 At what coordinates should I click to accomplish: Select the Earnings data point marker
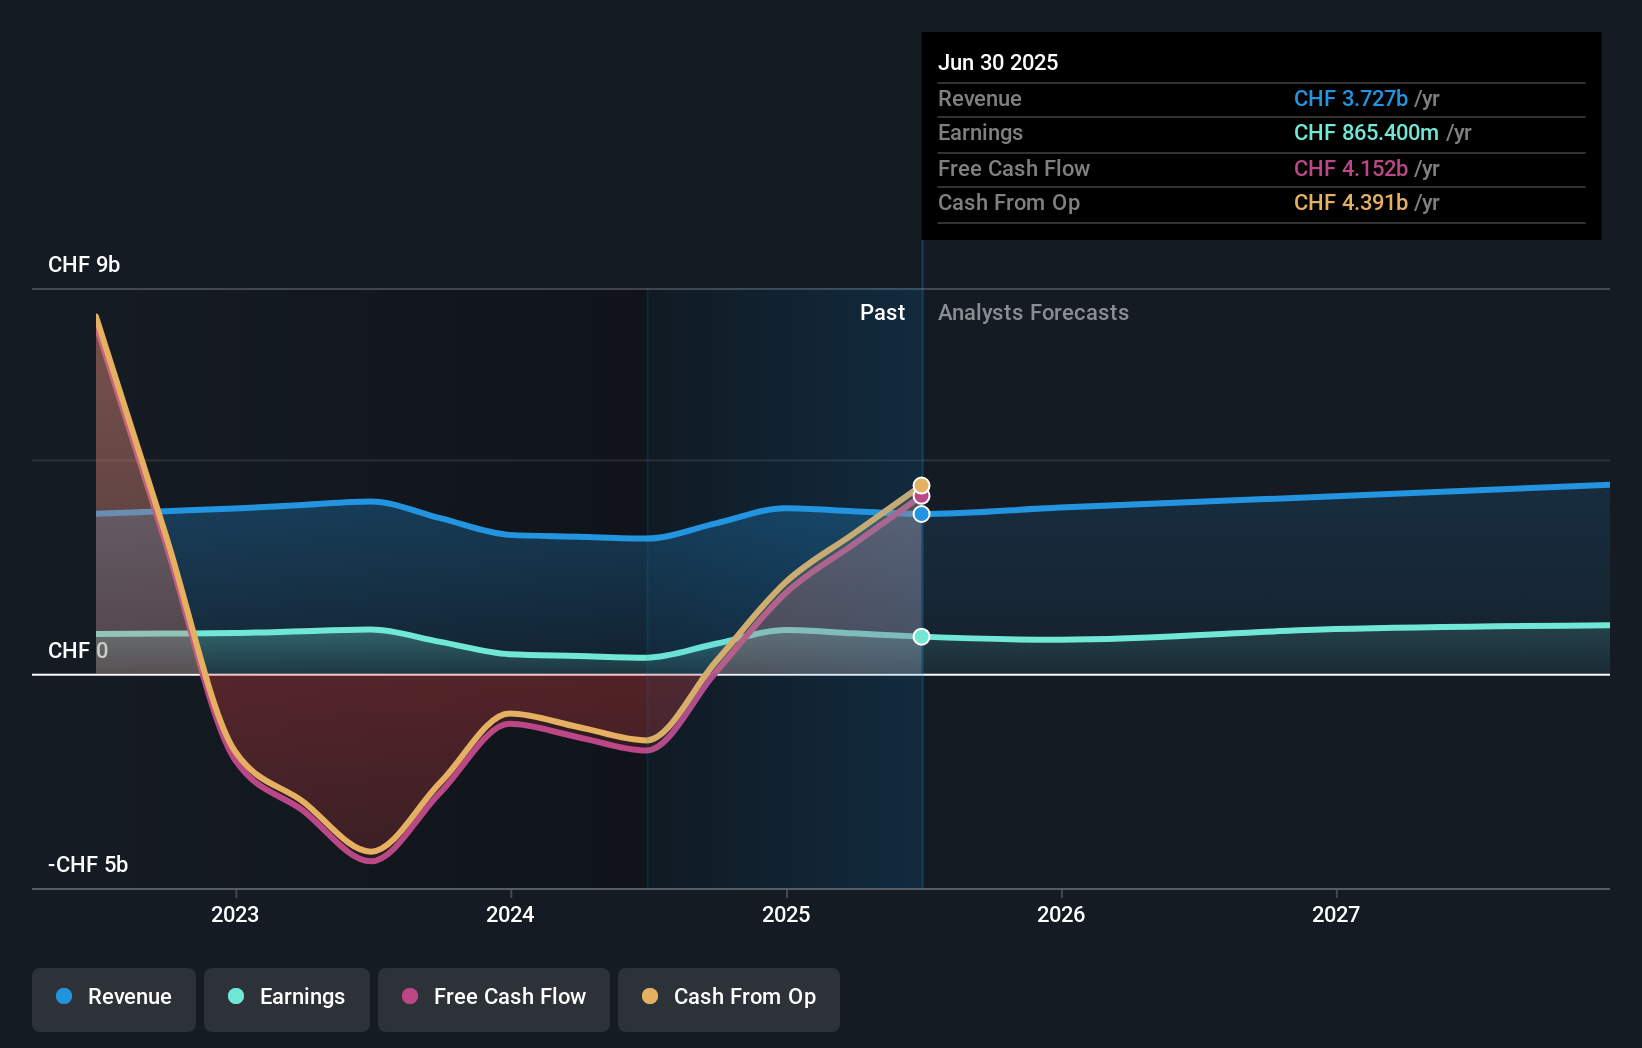coord(921,637)
